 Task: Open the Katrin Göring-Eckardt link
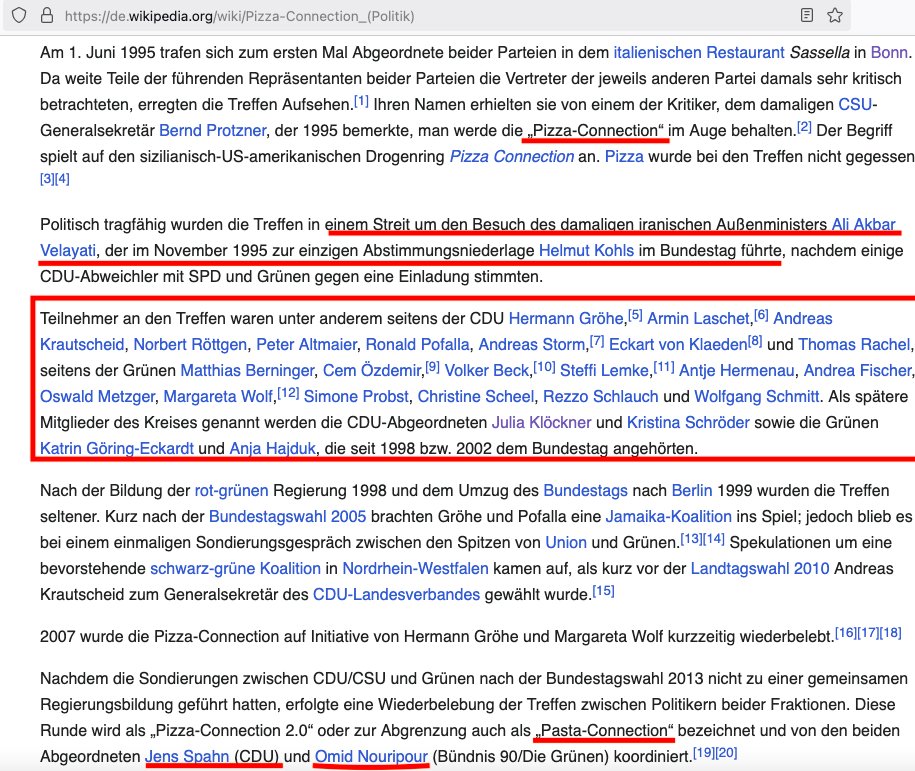point(117,448)
